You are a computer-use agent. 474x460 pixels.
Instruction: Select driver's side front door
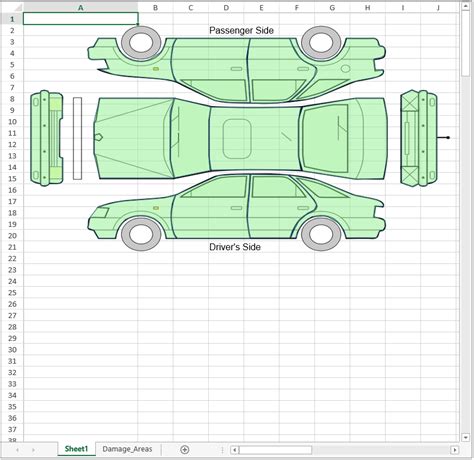point(210,207)
